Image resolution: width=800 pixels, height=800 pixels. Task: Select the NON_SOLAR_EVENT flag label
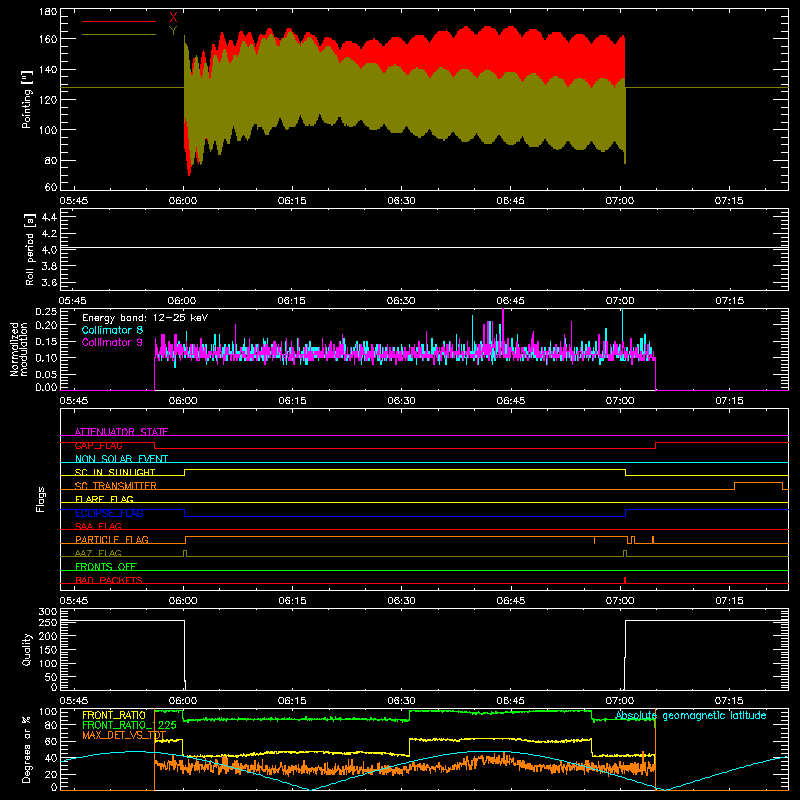(121, 459)
